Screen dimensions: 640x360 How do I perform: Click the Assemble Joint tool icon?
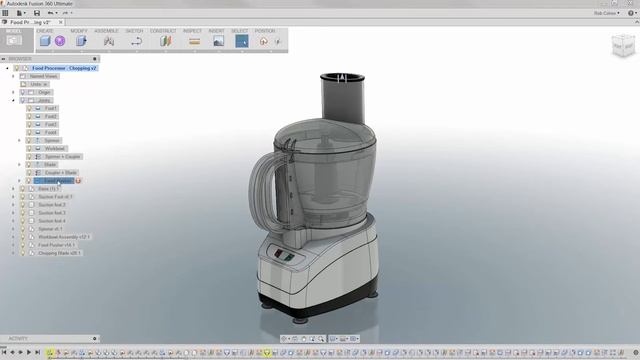point(109,41)
